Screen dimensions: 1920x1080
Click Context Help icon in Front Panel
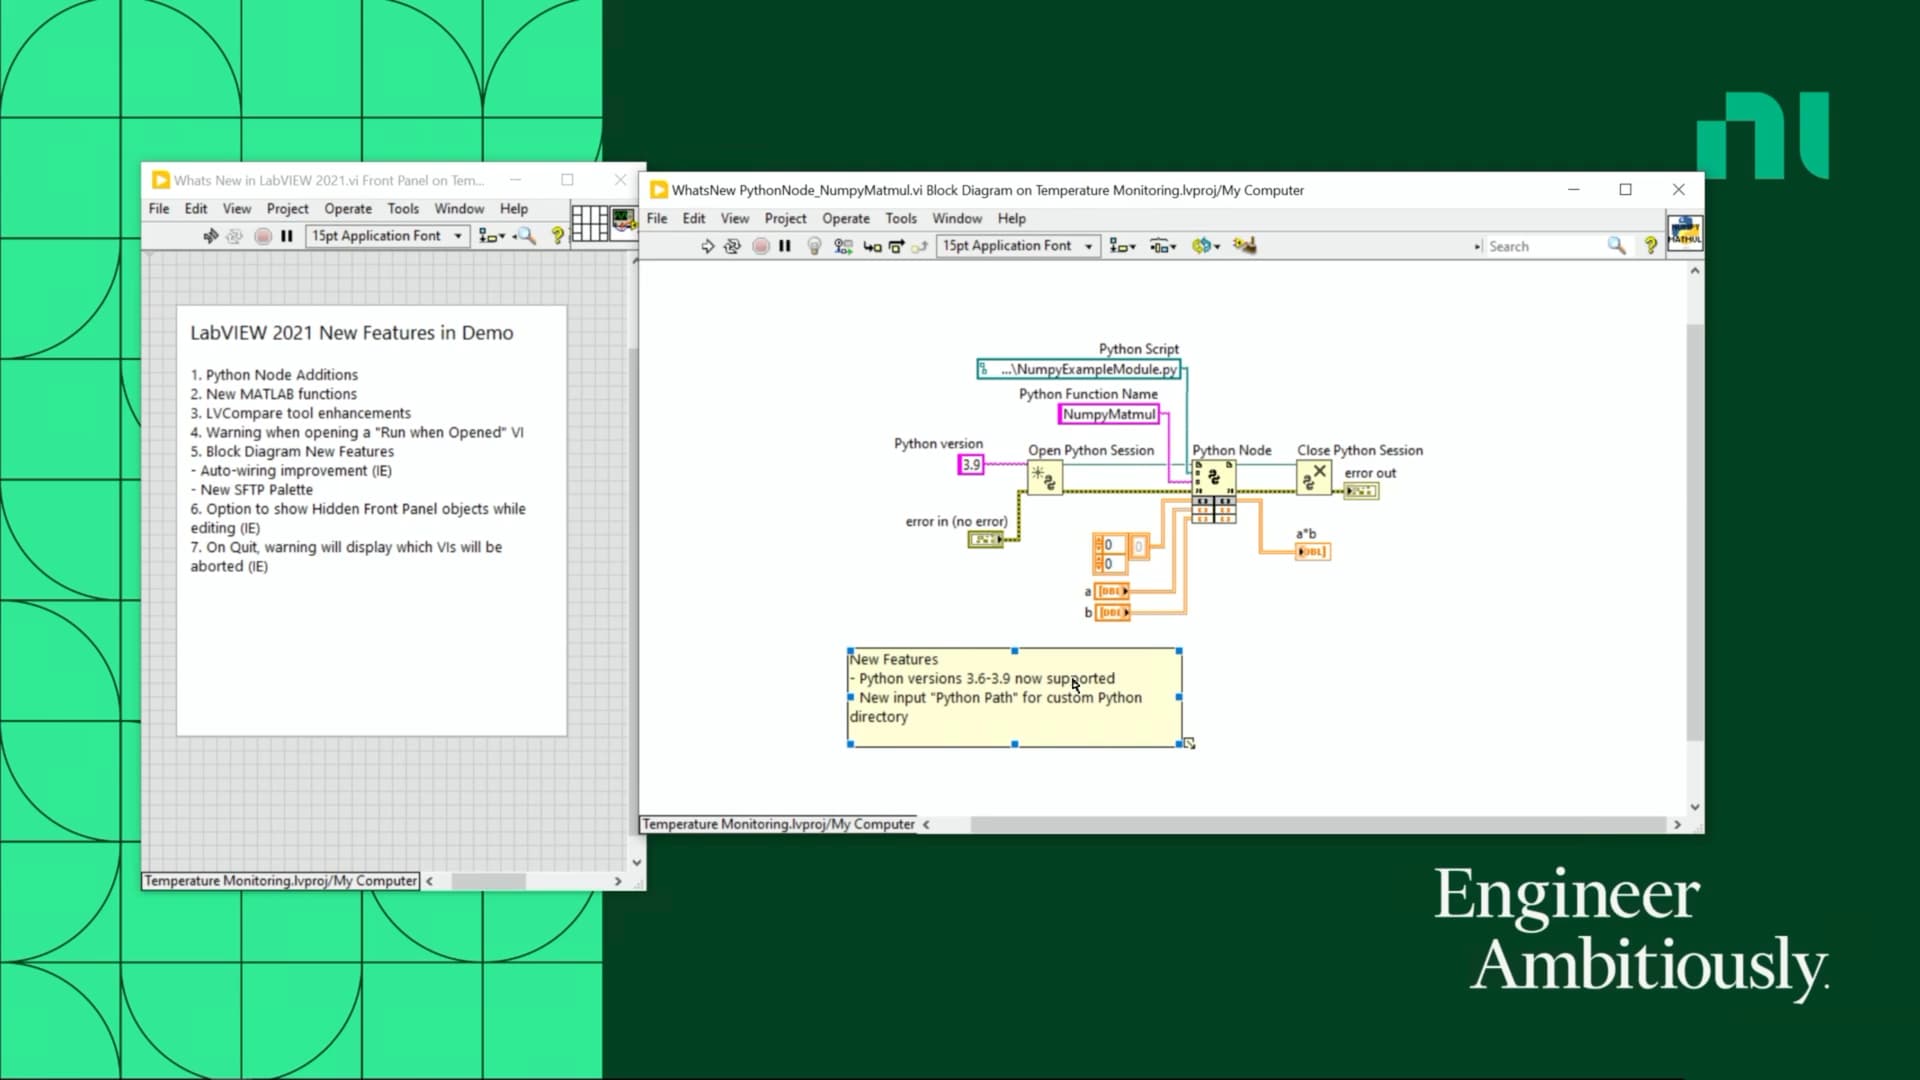pyautogui.click(x=557, y=236)
